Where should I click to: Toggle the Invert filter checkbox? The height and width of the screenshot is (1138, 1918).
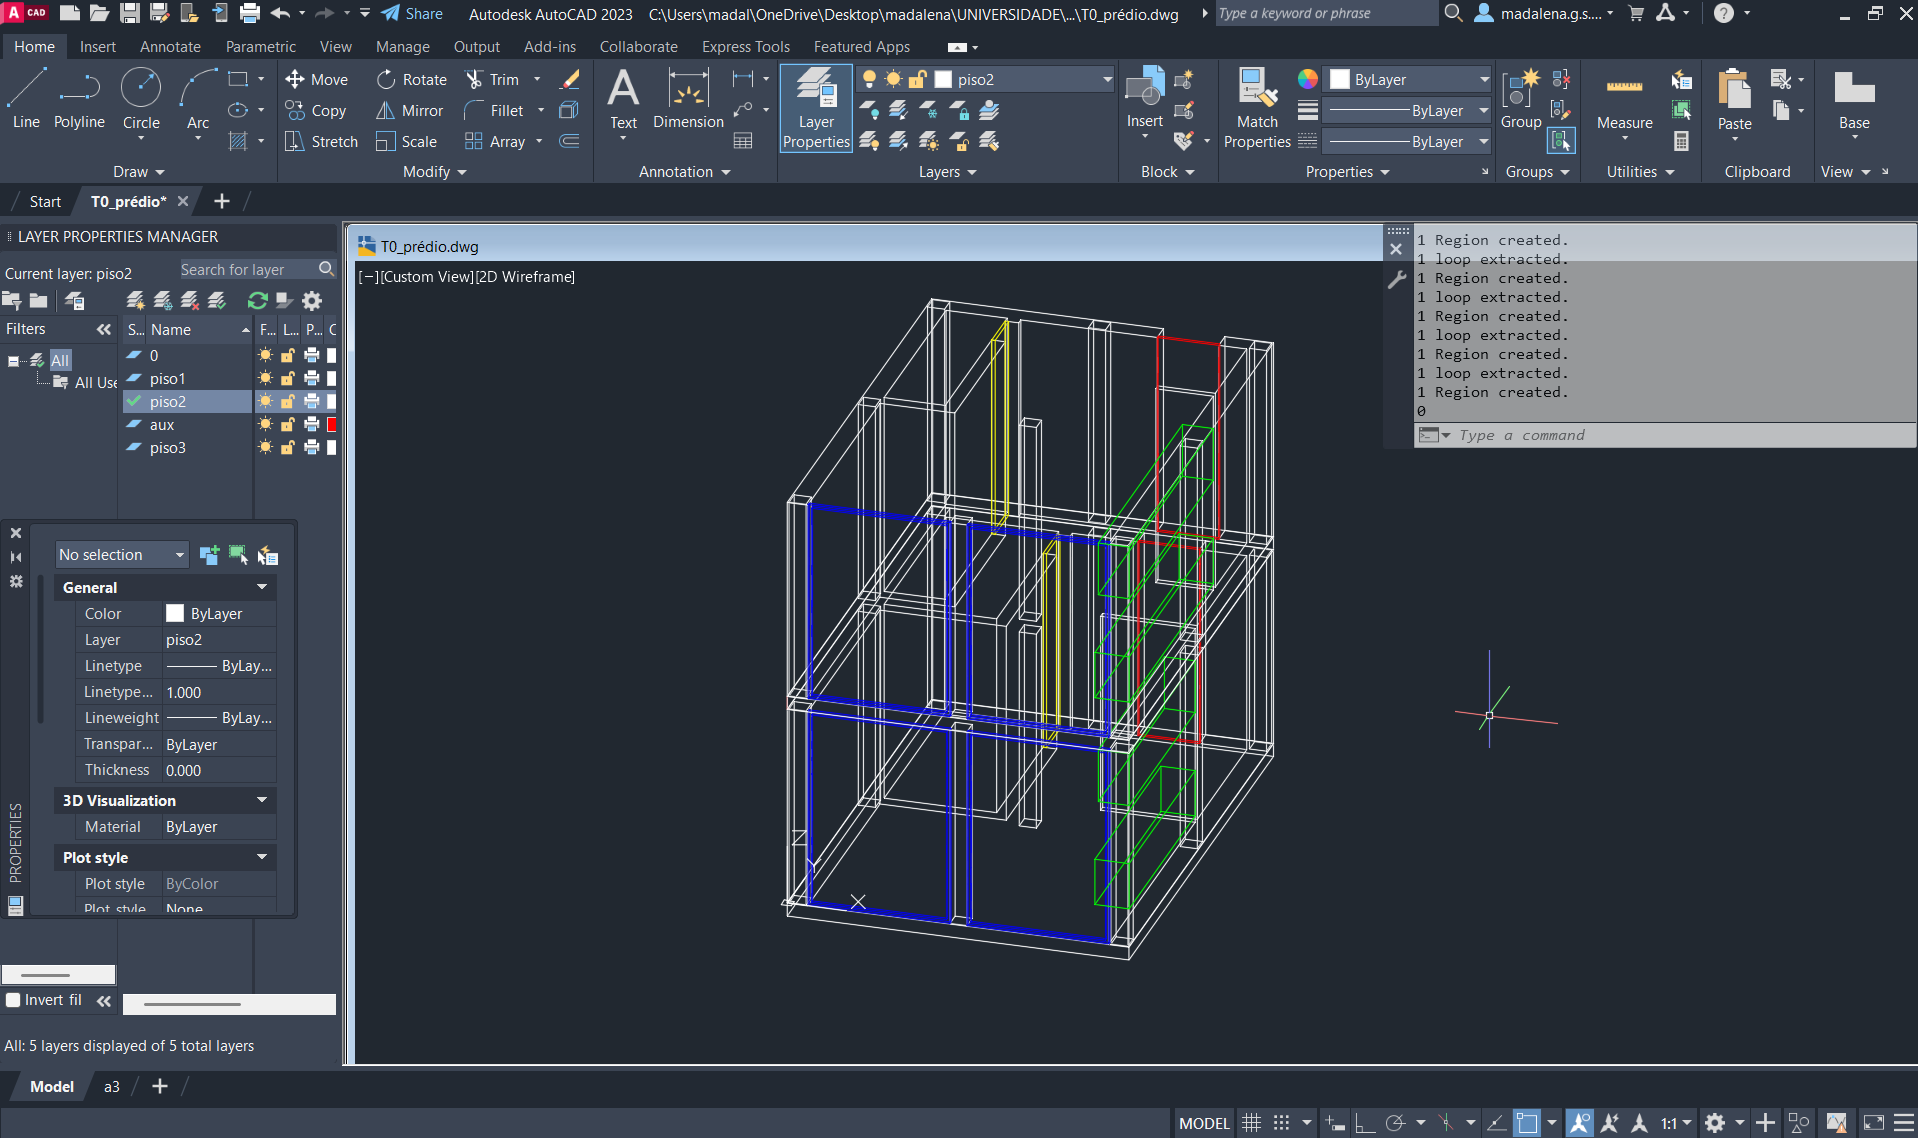point(14,1000)
